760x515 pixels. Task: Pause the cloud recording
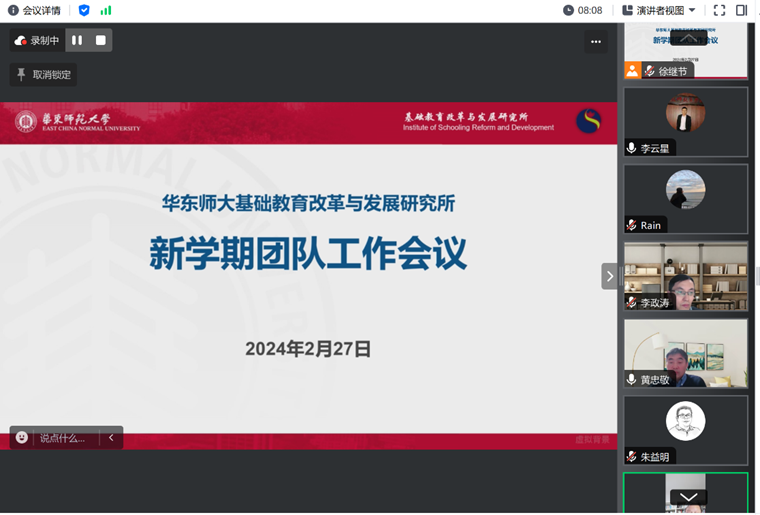77,40
